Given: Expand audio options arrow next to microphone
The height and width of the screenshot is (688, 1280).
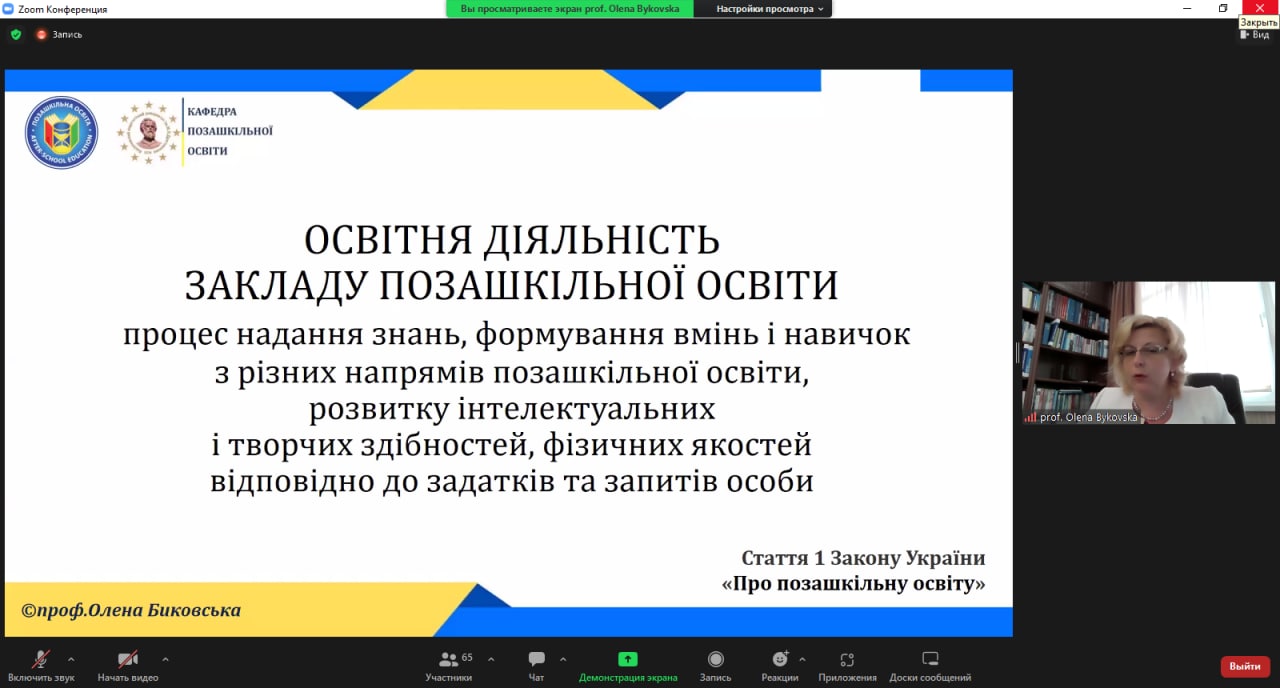Looking at the screenshot, I should [71, 659].
